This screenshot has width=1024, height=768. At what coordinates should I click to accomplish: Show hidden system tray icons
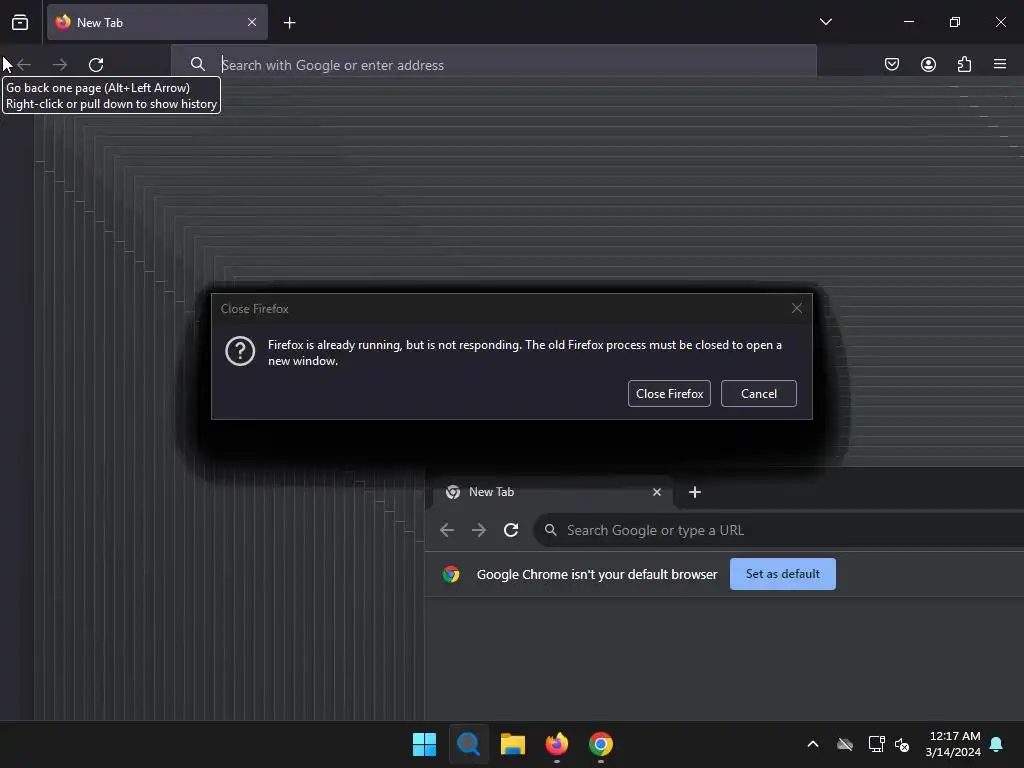tap(813, 744)
